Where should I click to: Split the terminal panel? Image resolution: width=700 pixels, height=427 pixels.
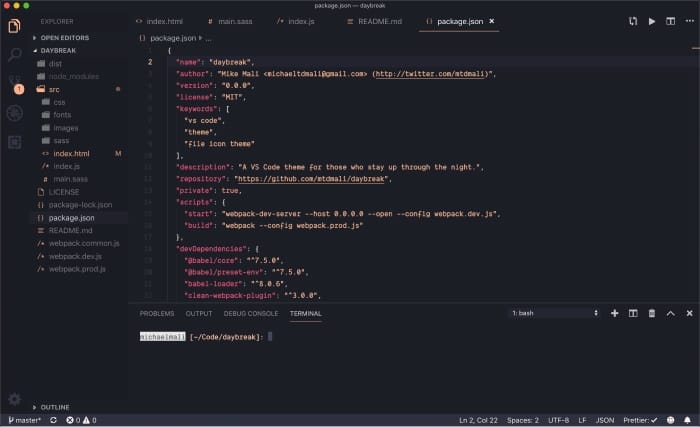(x=633, y=313)
